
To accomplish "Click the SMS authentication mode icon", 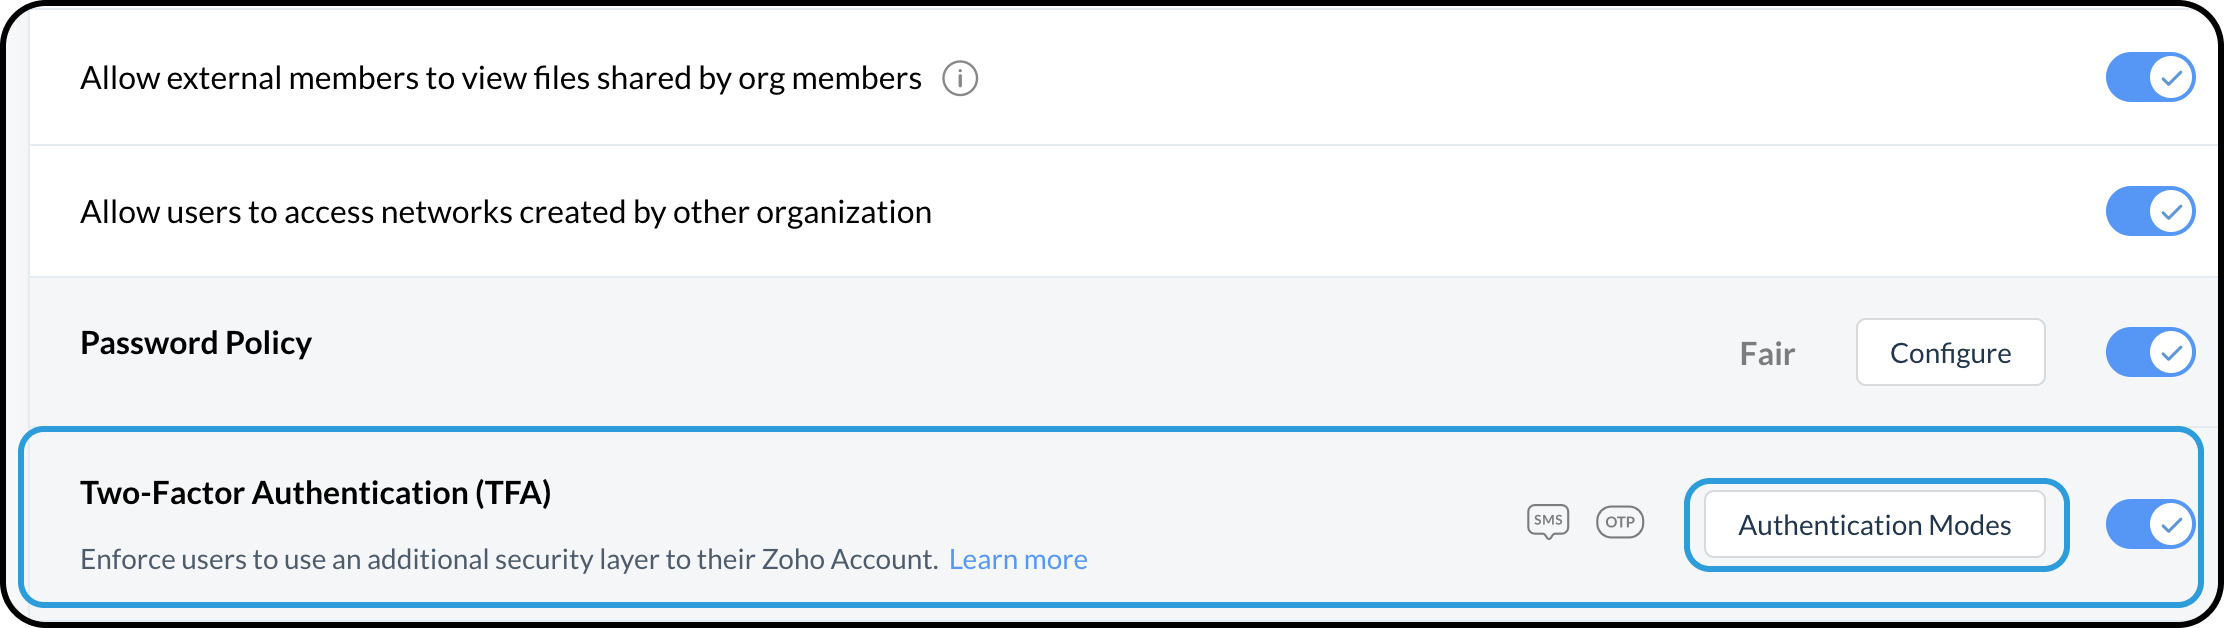I will coord(1548,521).
